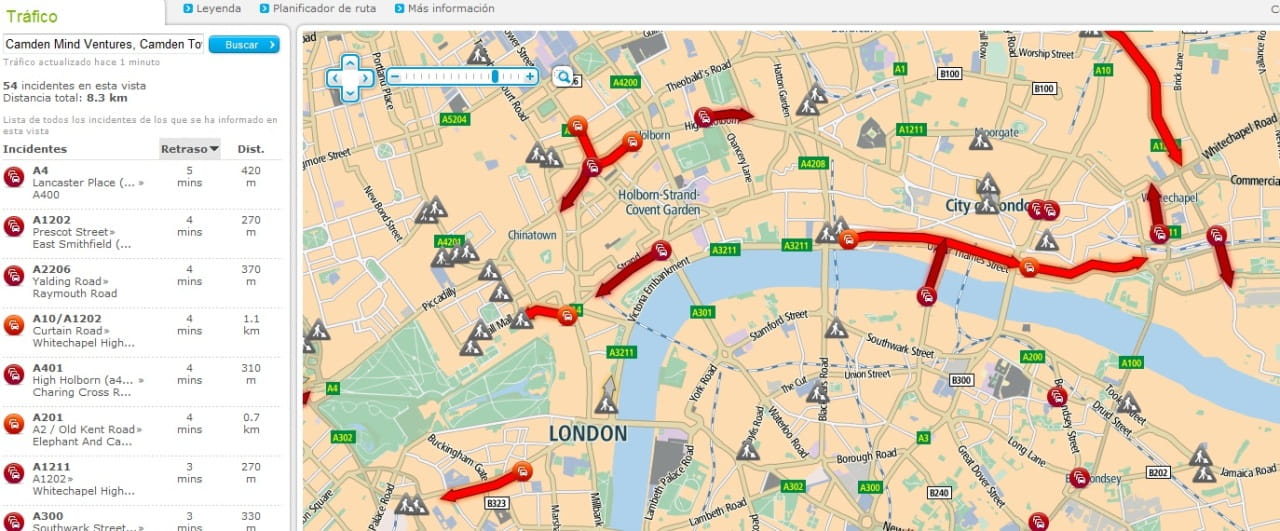Pan the map up with arrow control
Screen dimensions: 1280x531
tap(349, 63)
